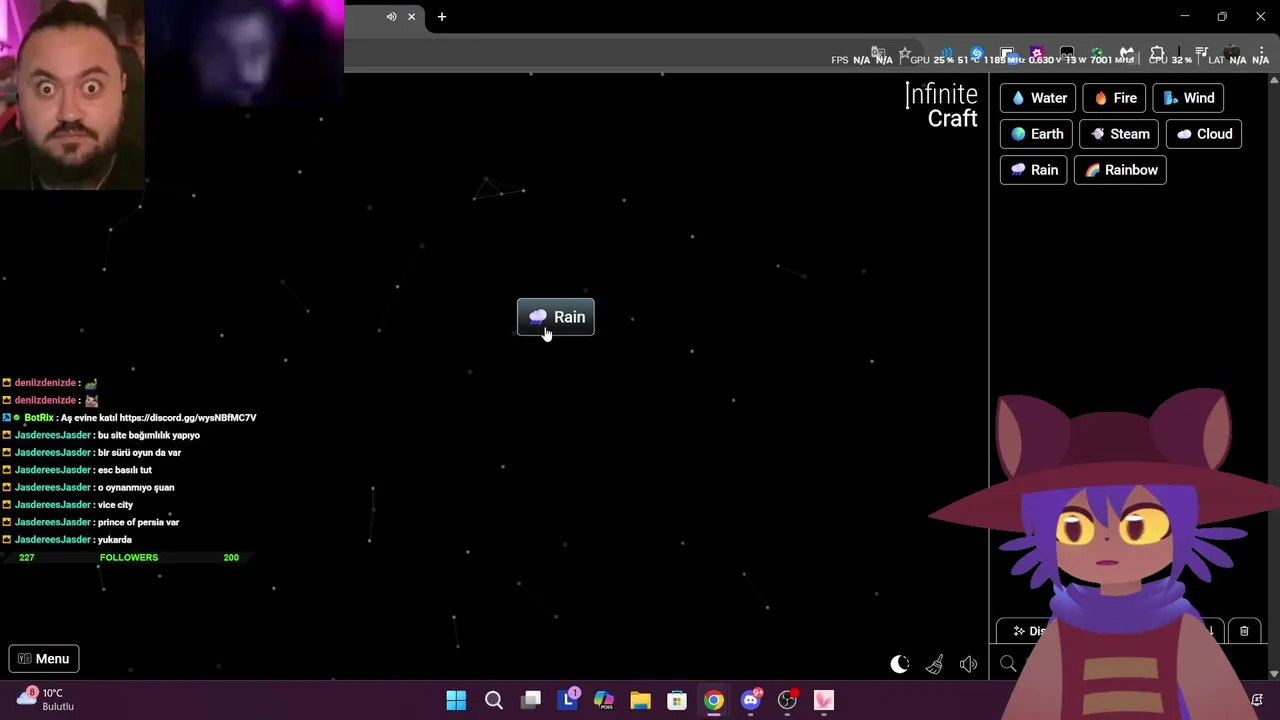Select the Fire element in sidebar

click(x=1114, y=98)
